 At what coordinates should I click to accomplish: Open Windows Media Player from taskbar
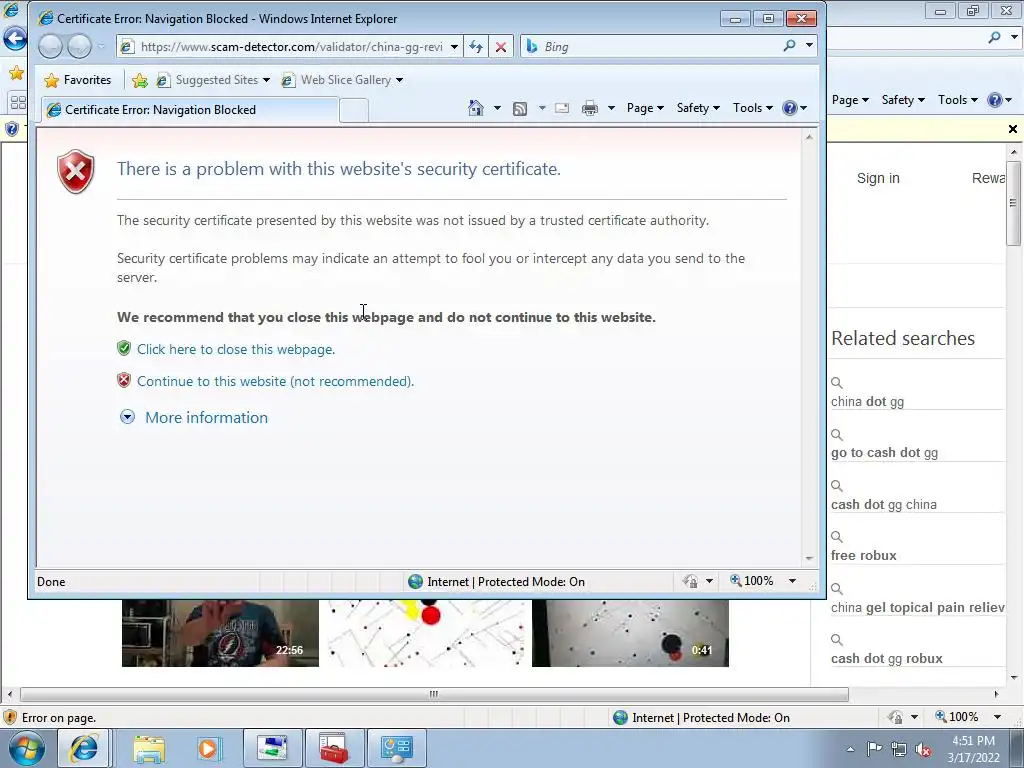pyautogui.click(x=208, y=748)
